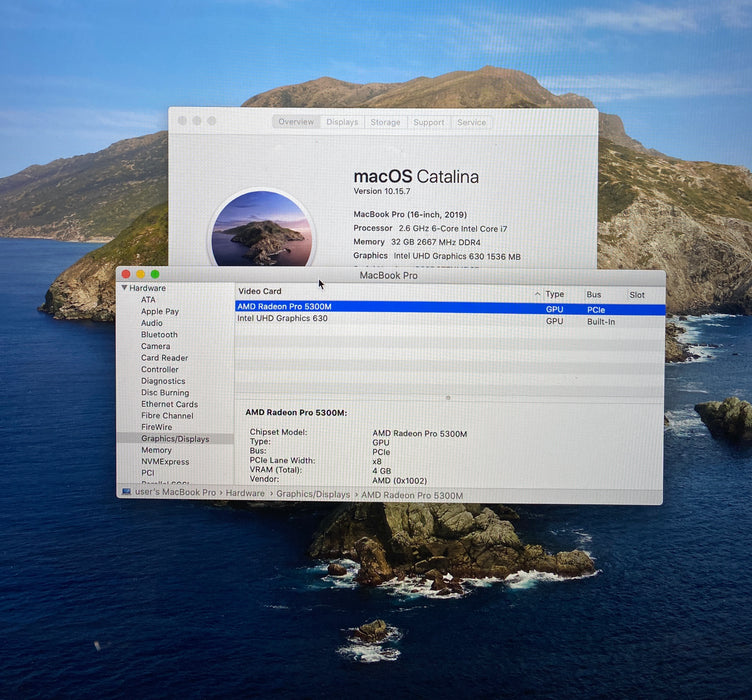Viewport: 752px width, 700px height.
Task: Click computer icon in path bar
Action: 126,491
